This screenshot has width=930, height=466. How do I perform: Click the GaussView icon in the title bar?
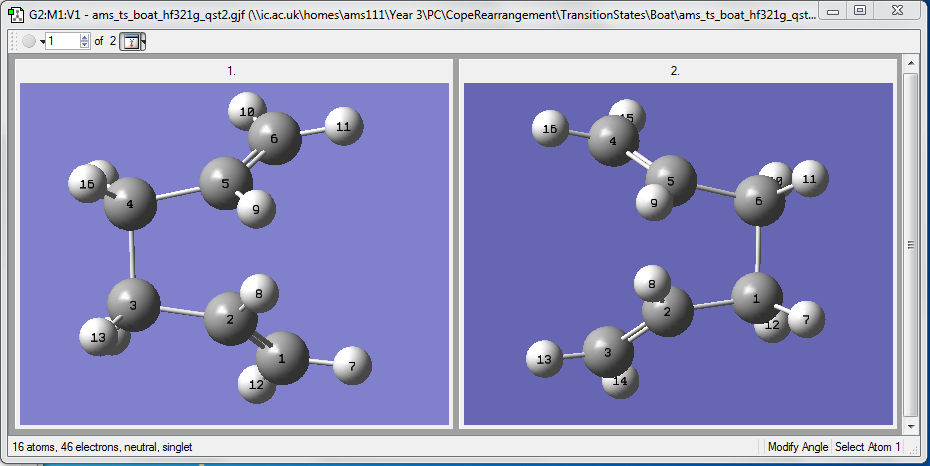[16, 14]
